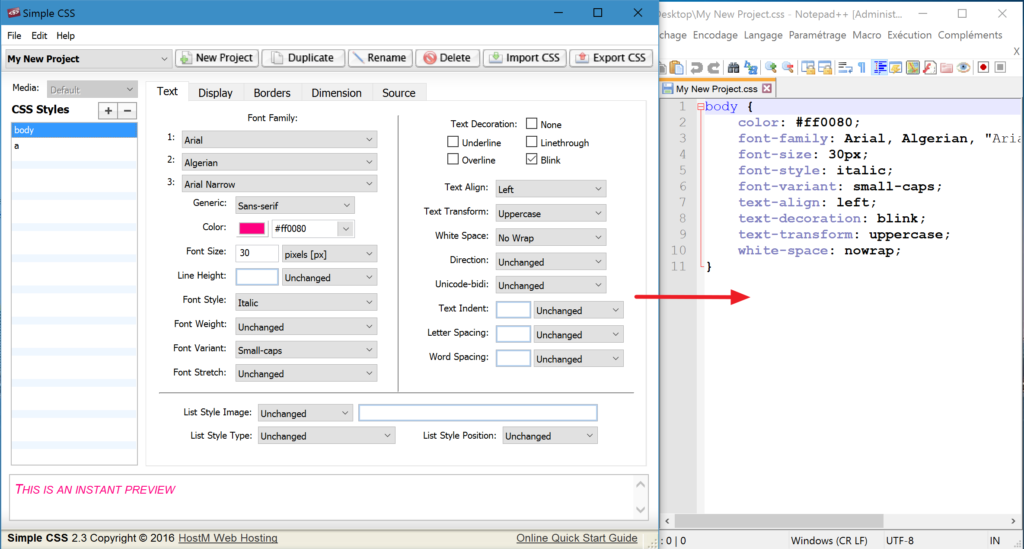The width and height of the screenshot is (1024, 549).
Task: Open the My New Project selector dropdown
Action: pyautogui.click(x=88, y=59)
